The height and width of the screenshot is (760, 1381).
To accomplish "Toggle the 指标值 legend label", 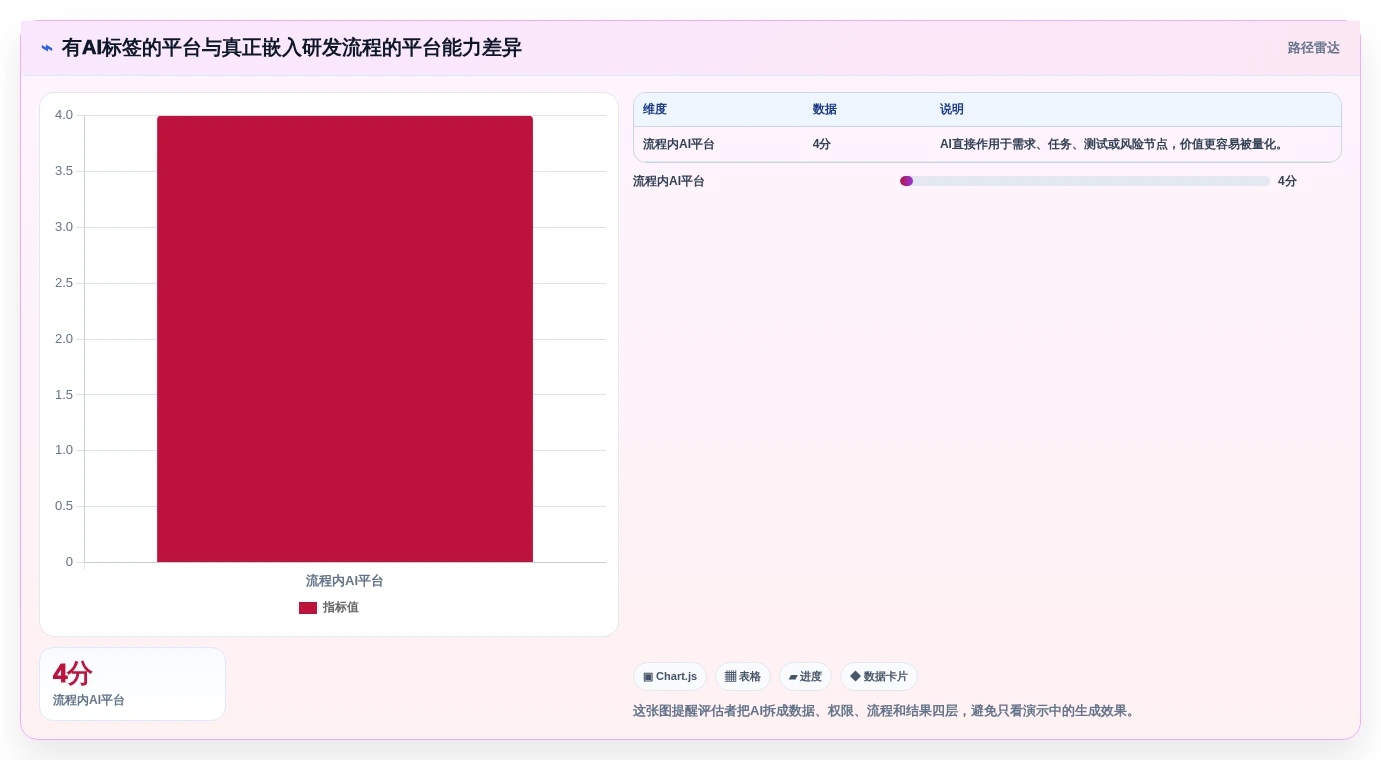I will pyautogui.click(x=341, y=608).
